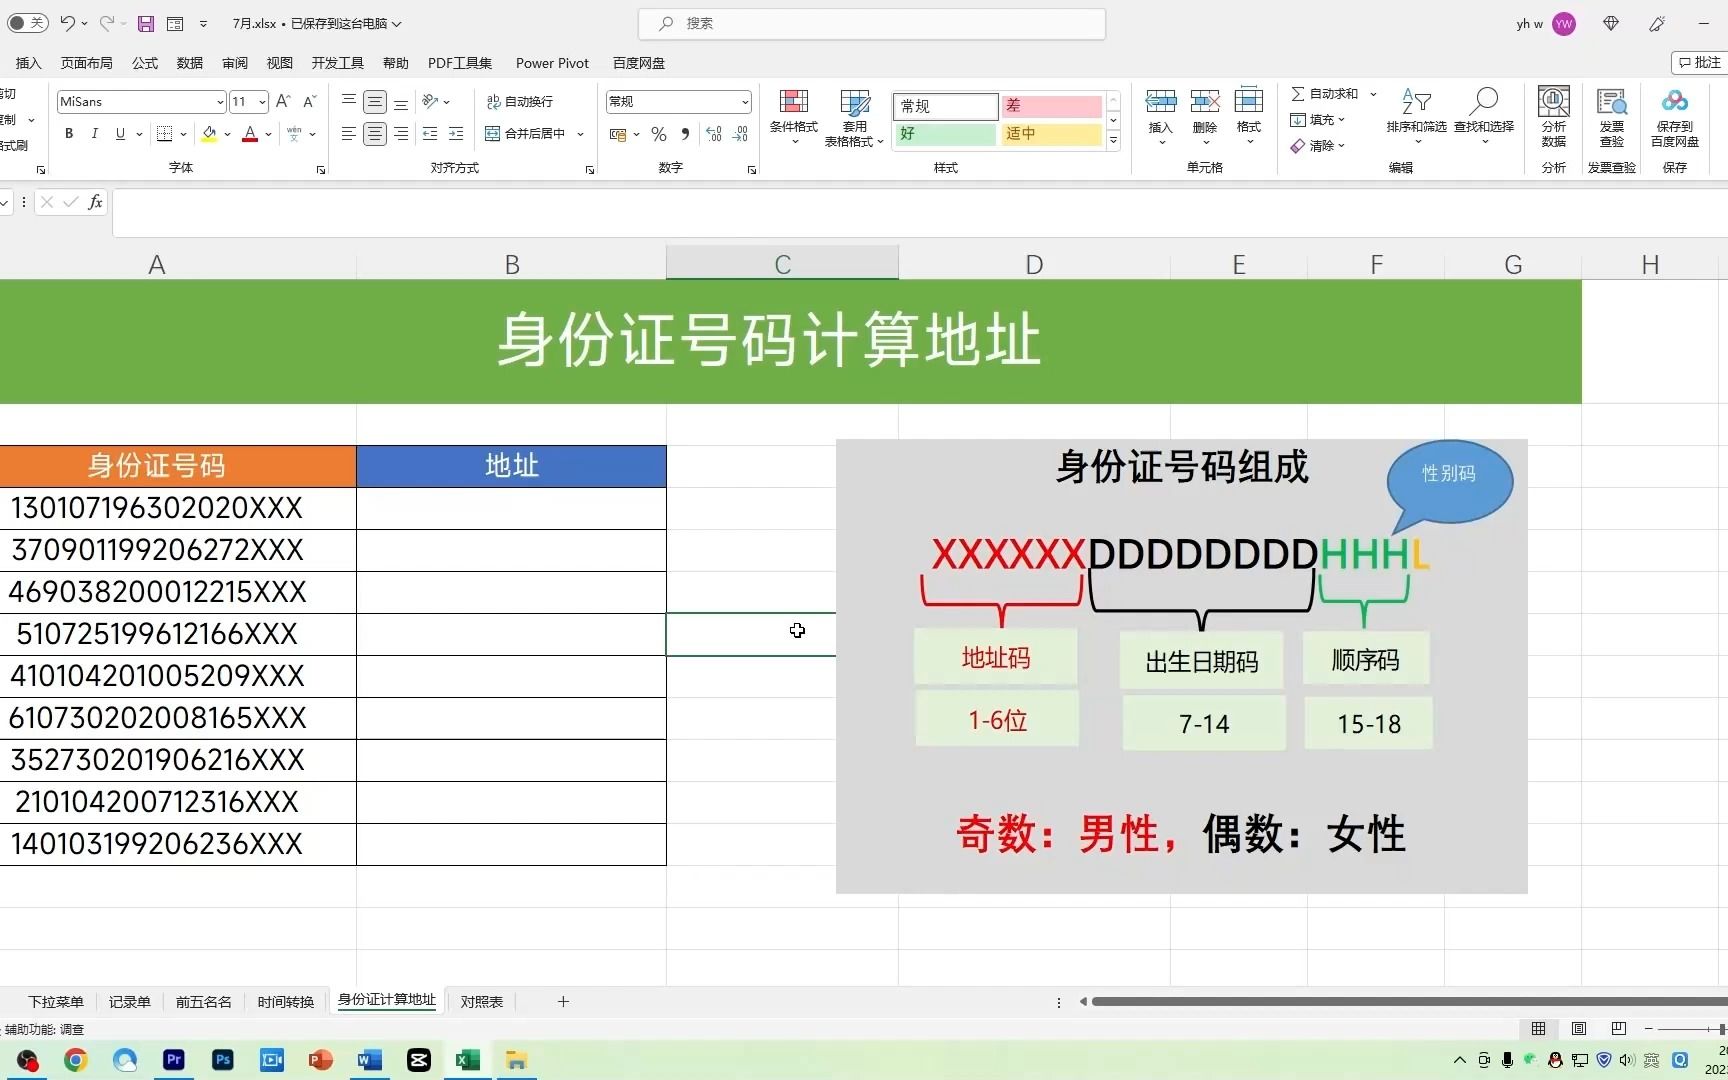This screenshot has width=1728, height=1080.
Task: Switch to the 数据 ribbon tab
Action: coord(188,62)
